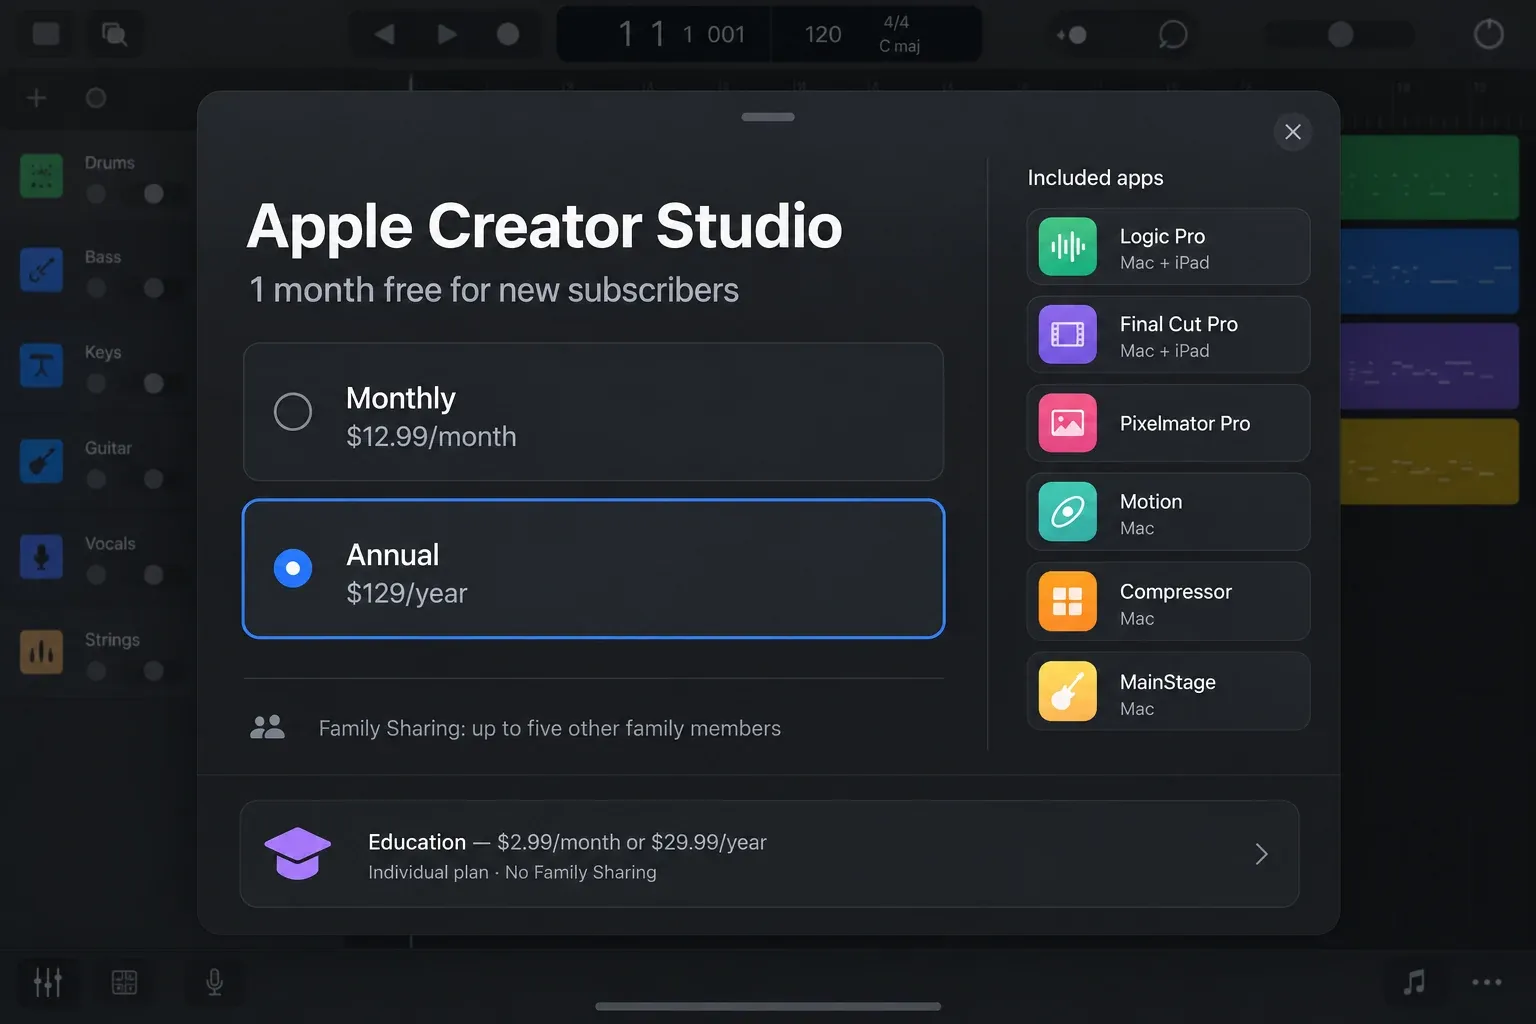Click the Pixelmator Pro app icon
The width and height of the screenshot is (1536, 1024).
[x=1068, y=423]
